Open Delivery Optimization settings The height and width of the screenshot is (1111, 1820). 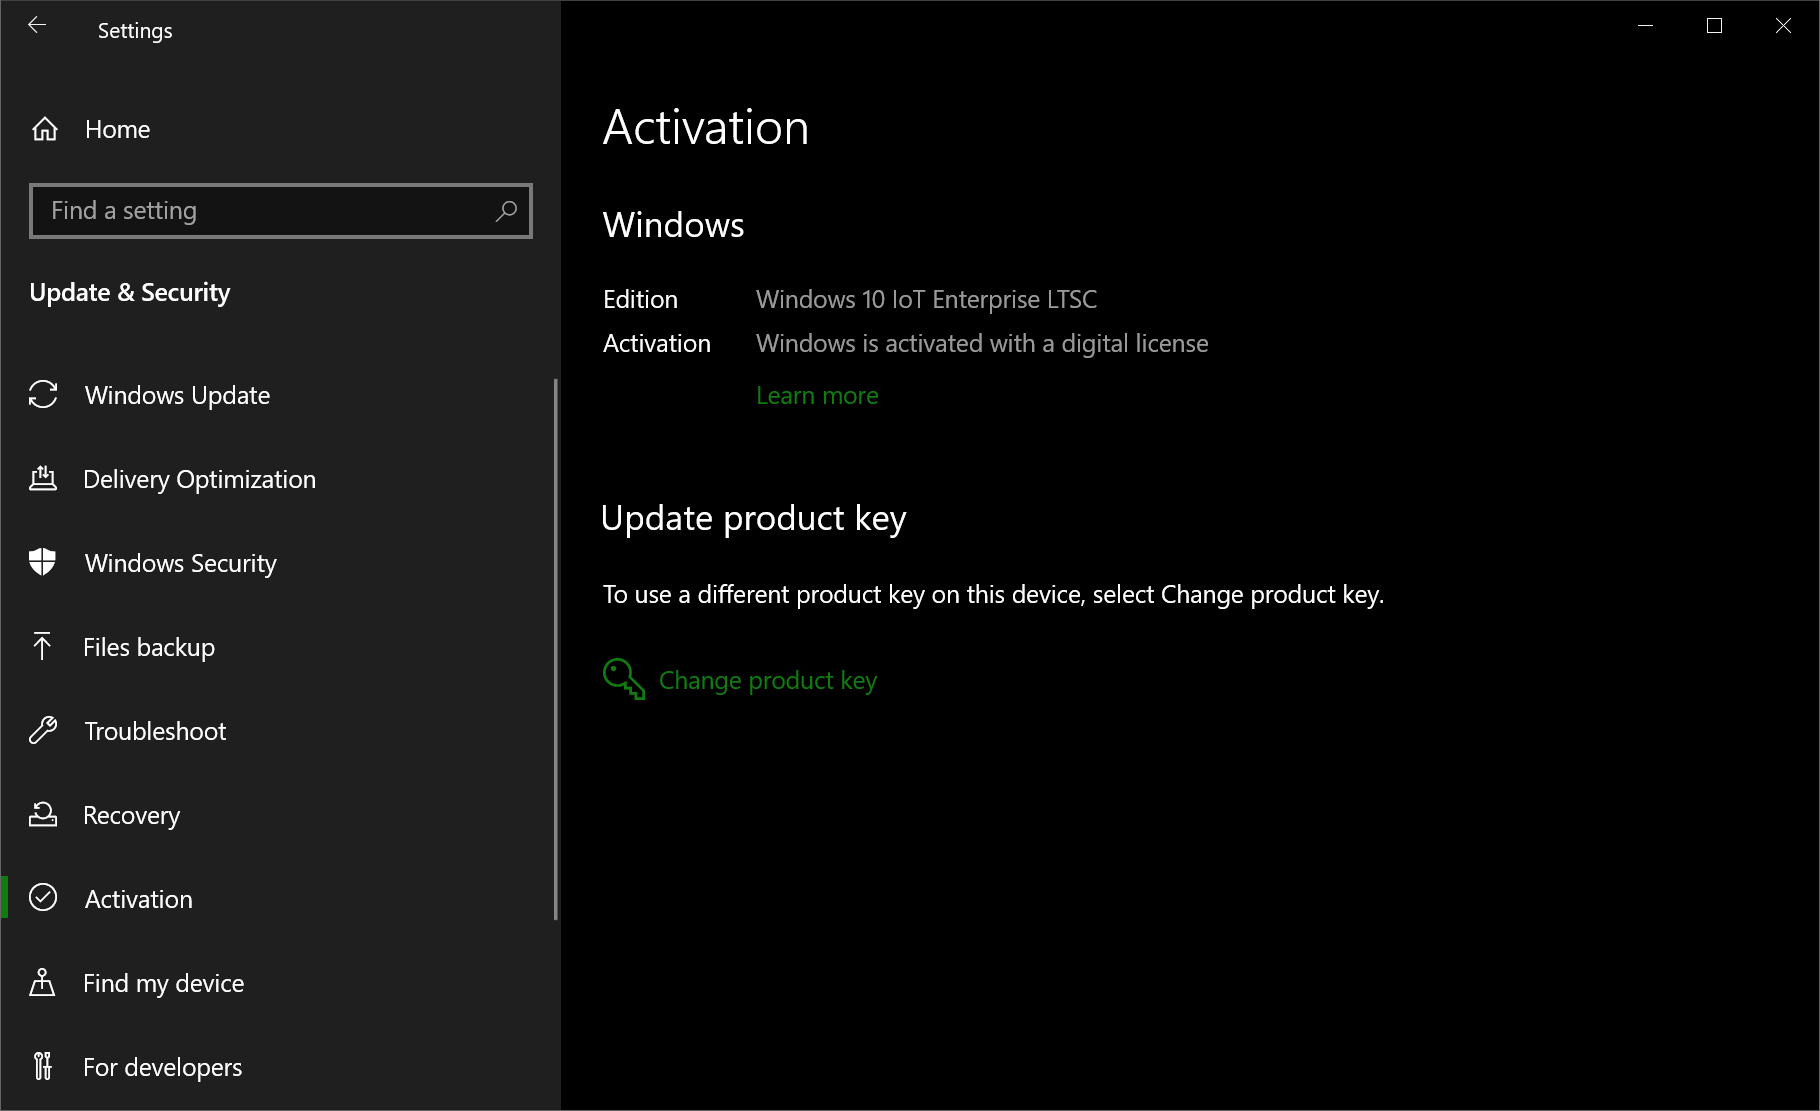[x=199, y=479]
